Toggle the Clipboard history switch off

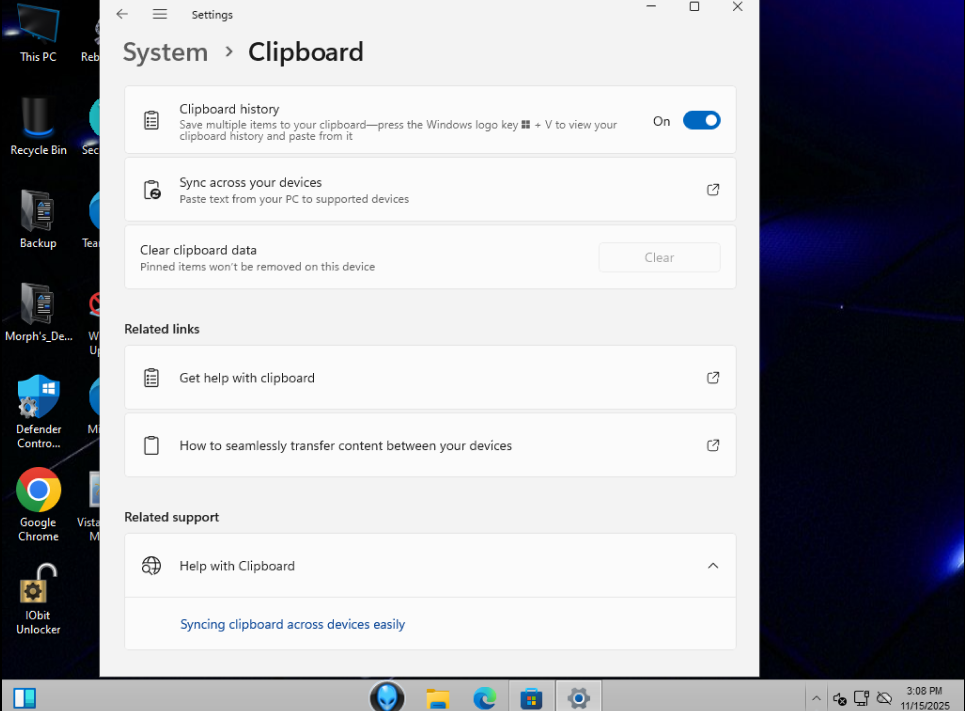[x=701, y=120]
